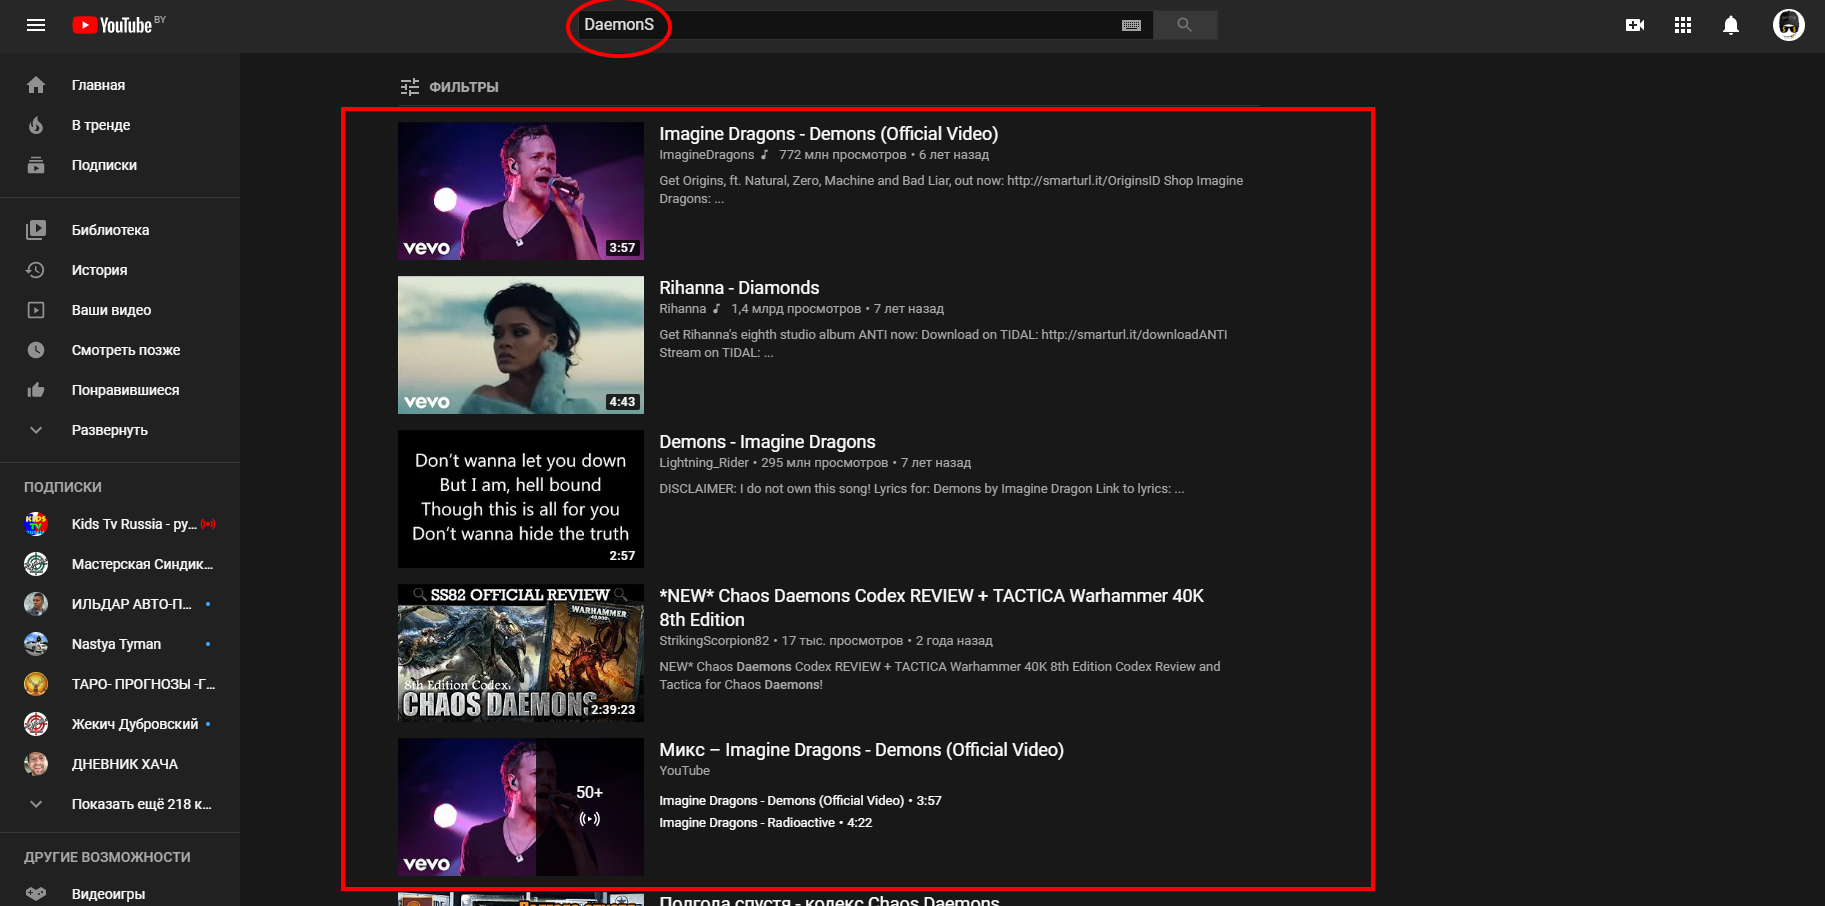
Task: Open the Жекич Дубровский subscription
Action: pos(120,724)
